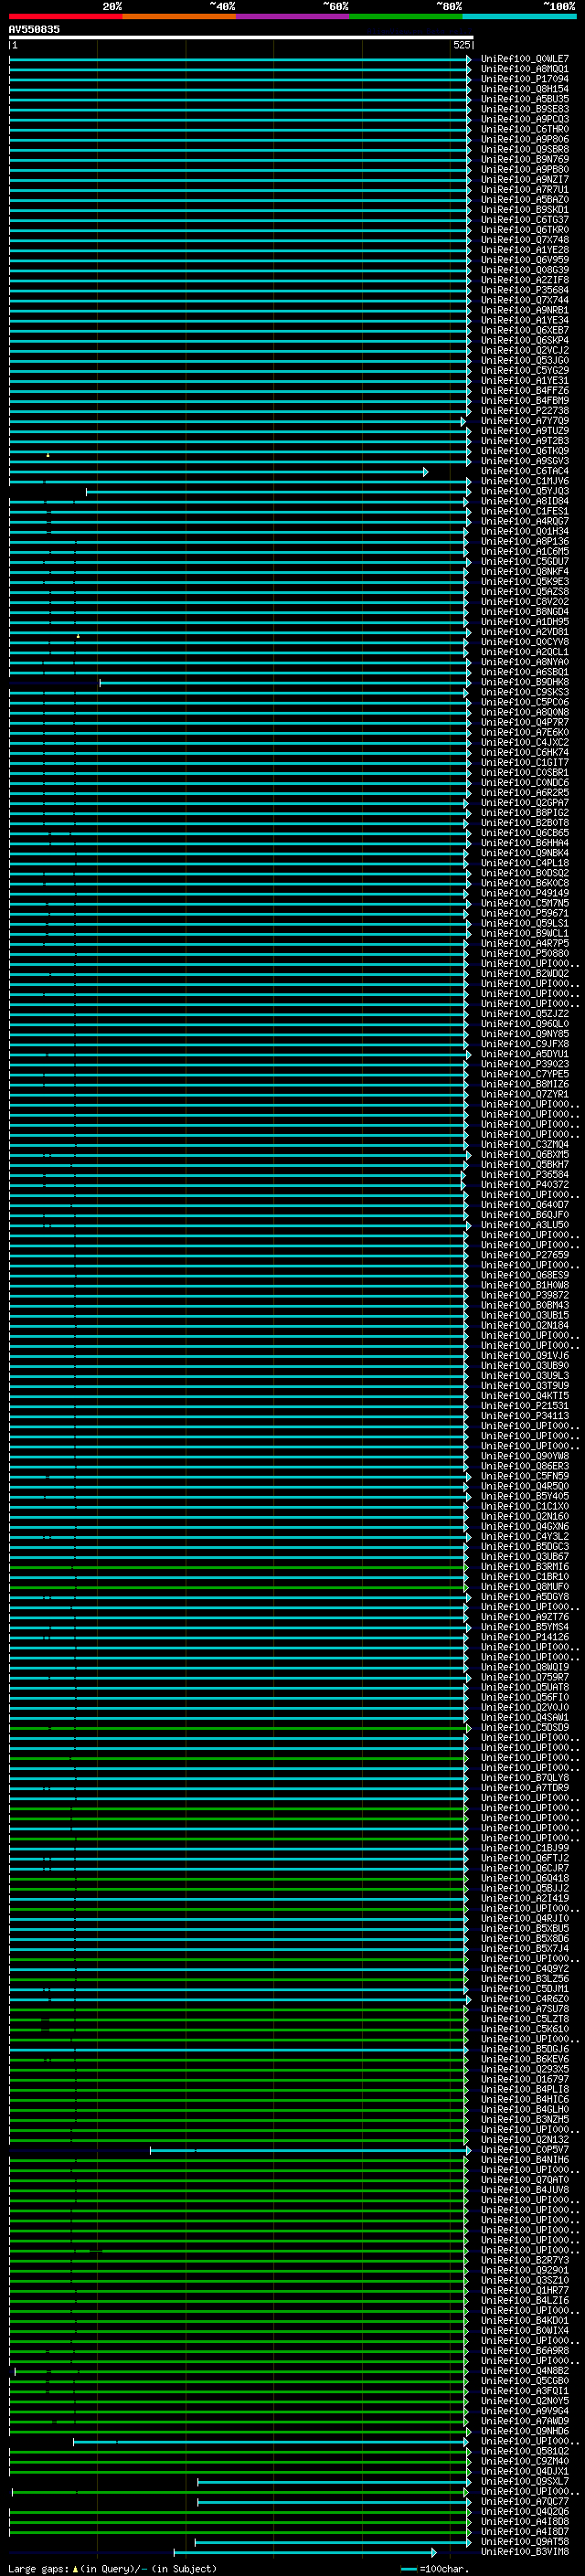The image size is (585, 2576).
Task: Select the UniRef100_C6TAC4 label
Action: pyautogui.click(x=524, y=471)
